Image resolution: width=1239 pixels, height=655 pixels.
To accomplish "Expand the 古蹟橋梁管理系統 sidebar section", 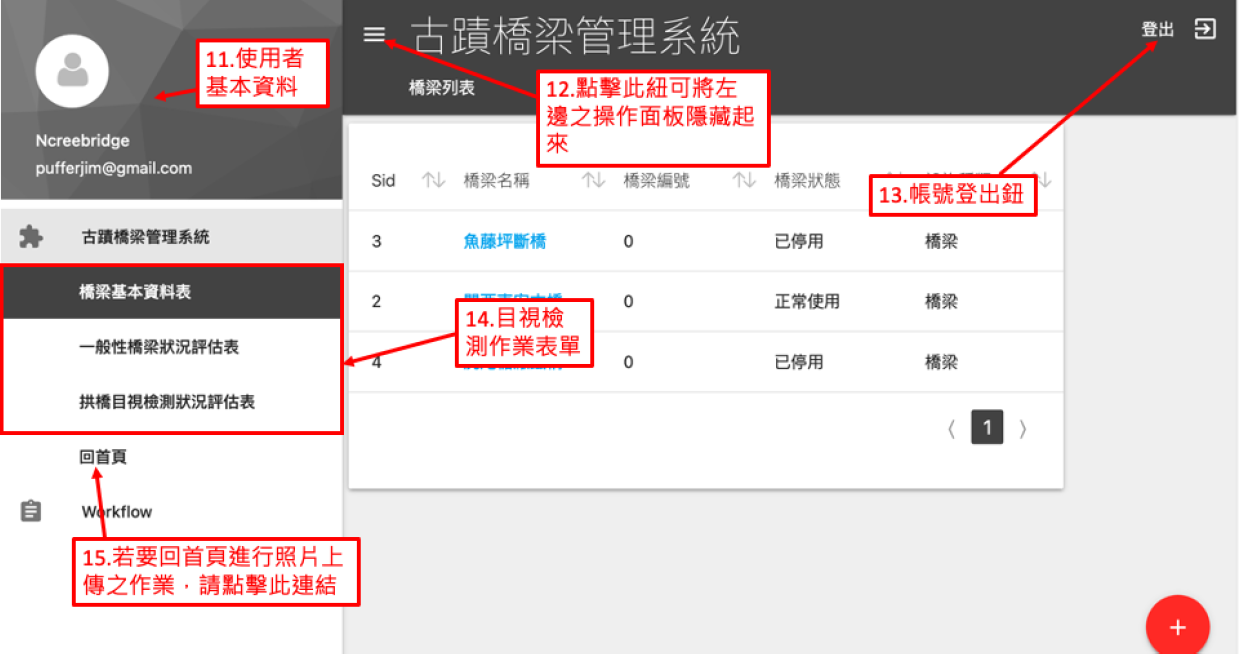I will point(145,237).
